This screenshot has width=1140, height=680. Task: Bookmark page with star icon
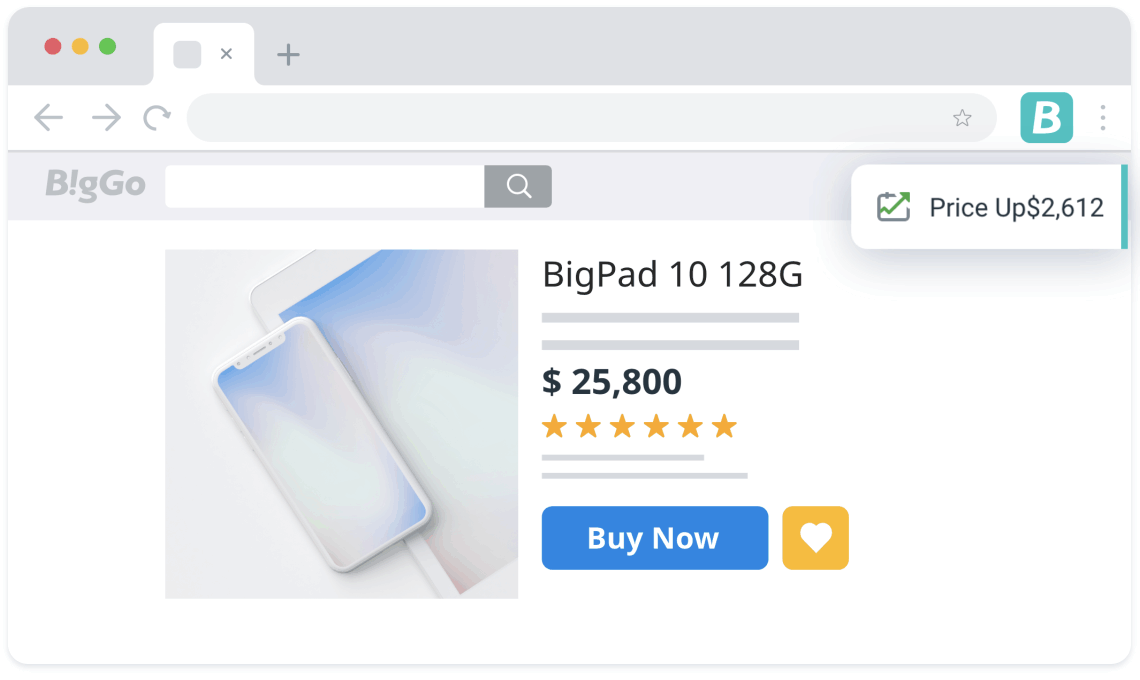(x=962, y=118)
